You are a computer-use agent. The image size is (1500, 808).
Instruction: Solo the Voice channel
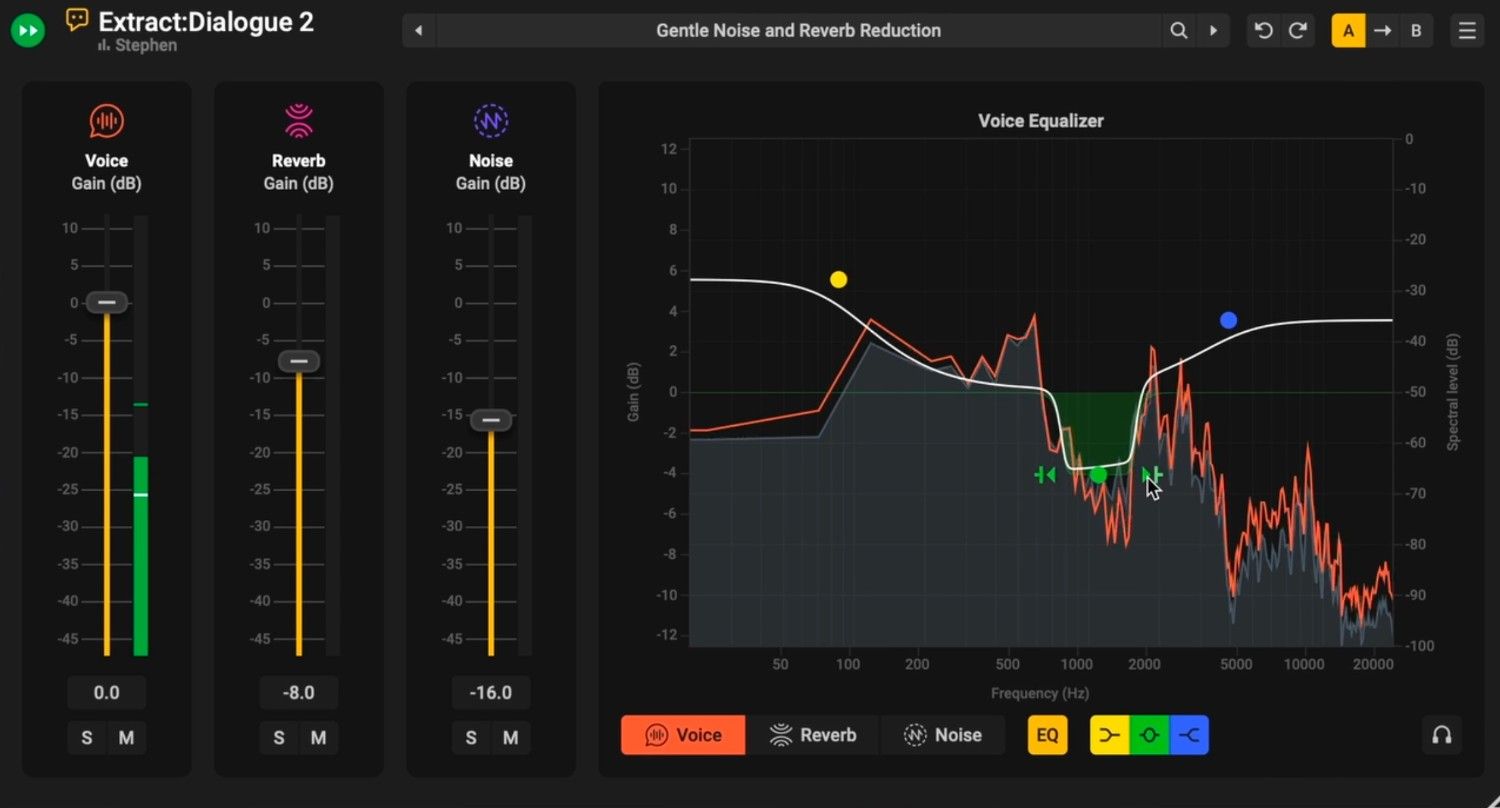pos(87,738)
